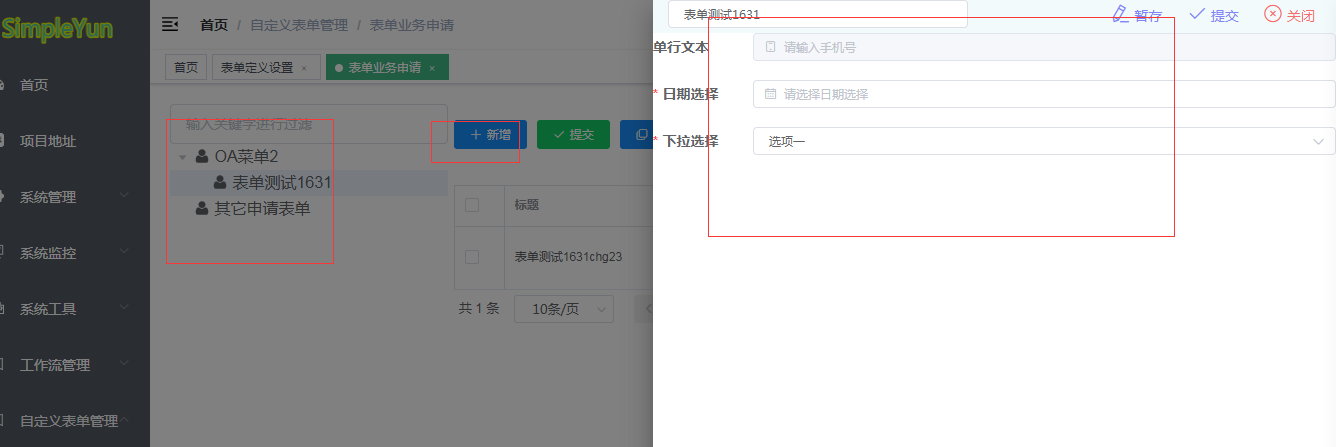Close the 表单业务申请 tab
The width and height of the screenshot is (1336, 447).
pyautogui.click(x=432, y=68)
